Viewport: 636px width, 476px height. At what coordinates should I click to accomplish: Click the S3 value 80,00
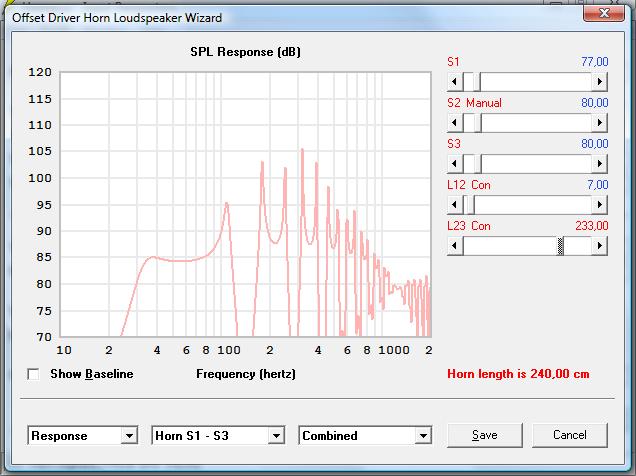click(x=595, y=144)
